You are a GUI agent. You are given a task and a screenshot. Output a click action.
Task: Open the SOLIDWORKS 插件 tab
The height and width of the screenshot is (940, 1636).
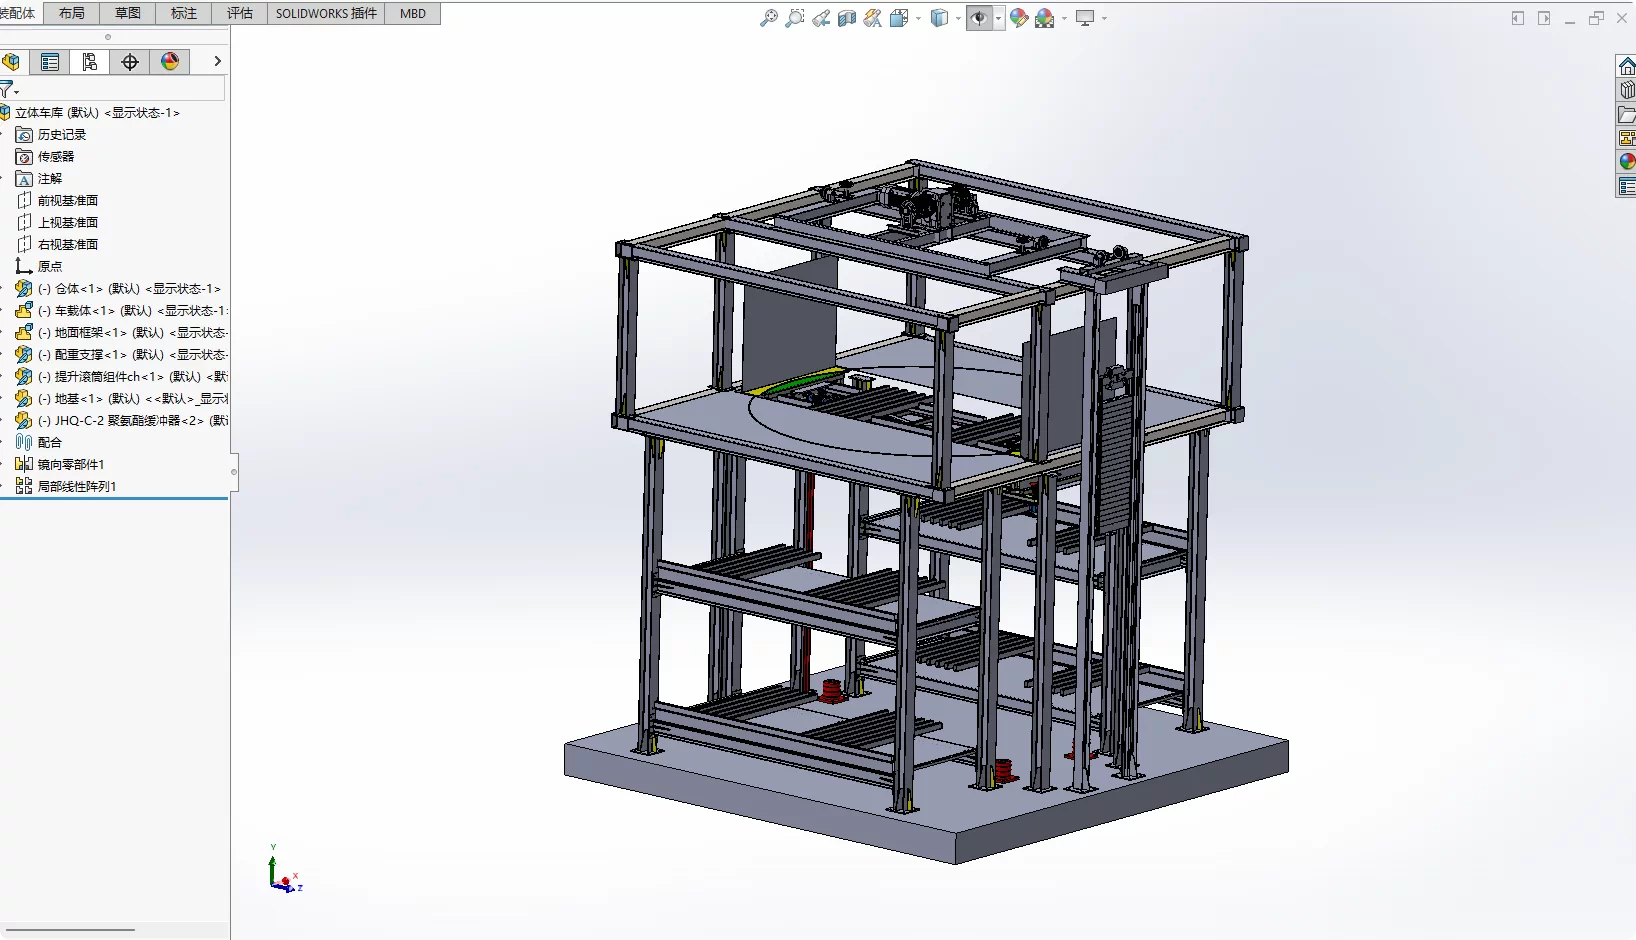pyautogui.click(x=326, y=13)
